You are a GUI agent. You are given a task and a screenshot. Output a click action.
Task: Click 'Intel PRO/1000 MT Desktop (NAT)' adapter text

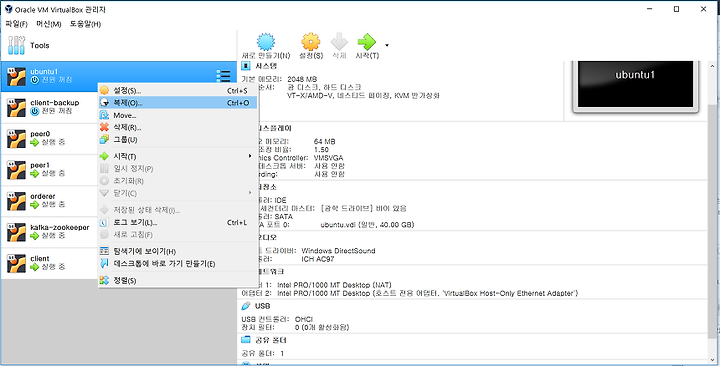pyautogui.click(x=335, y=285)
